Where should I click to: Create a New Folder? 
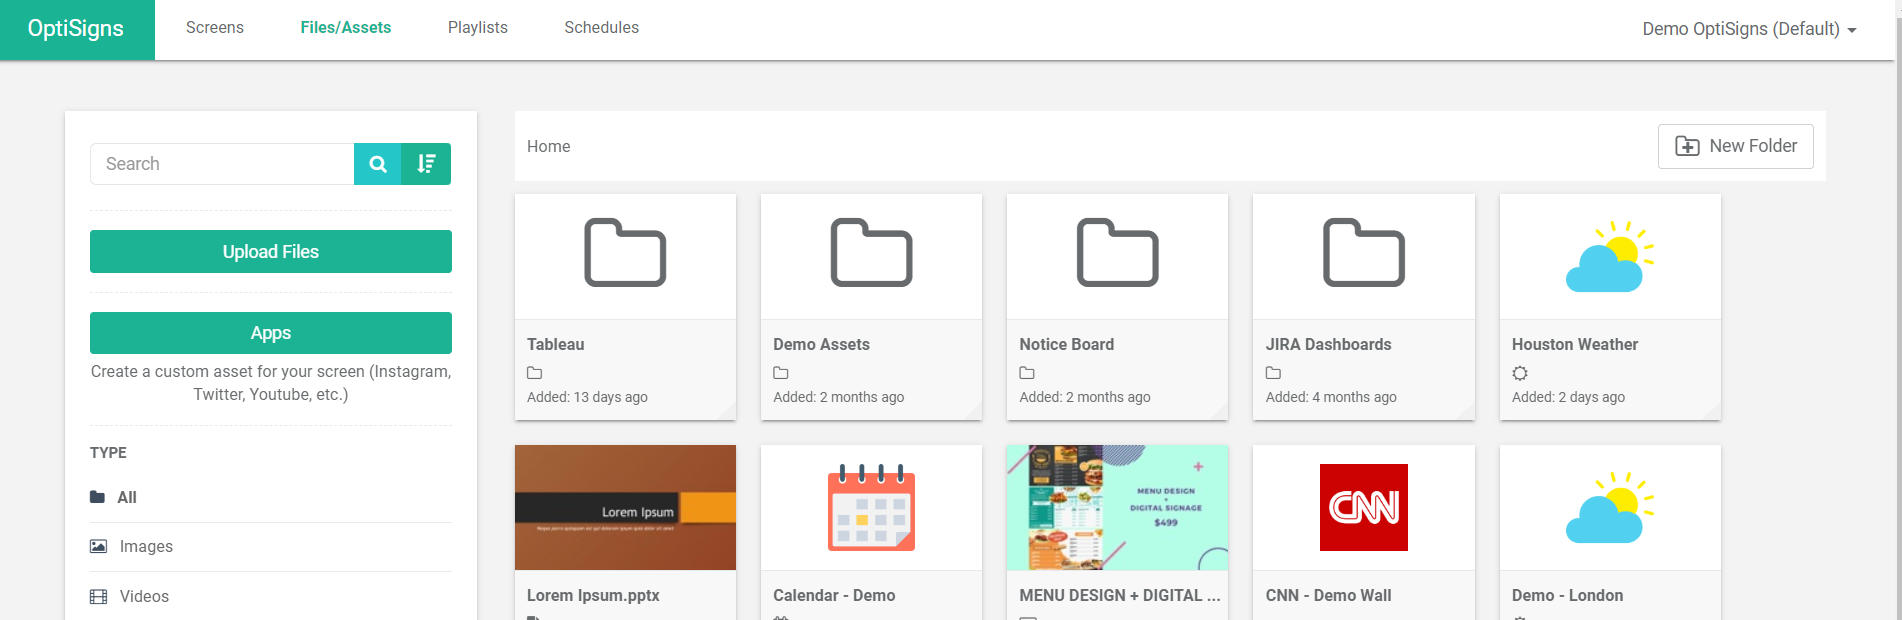1735,146
